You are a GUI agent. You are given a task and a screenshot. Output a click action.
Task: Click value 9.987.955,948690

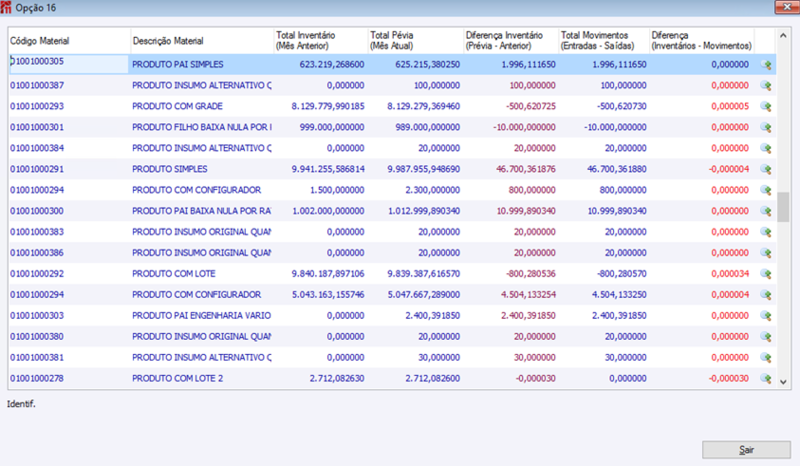[423, 169]
